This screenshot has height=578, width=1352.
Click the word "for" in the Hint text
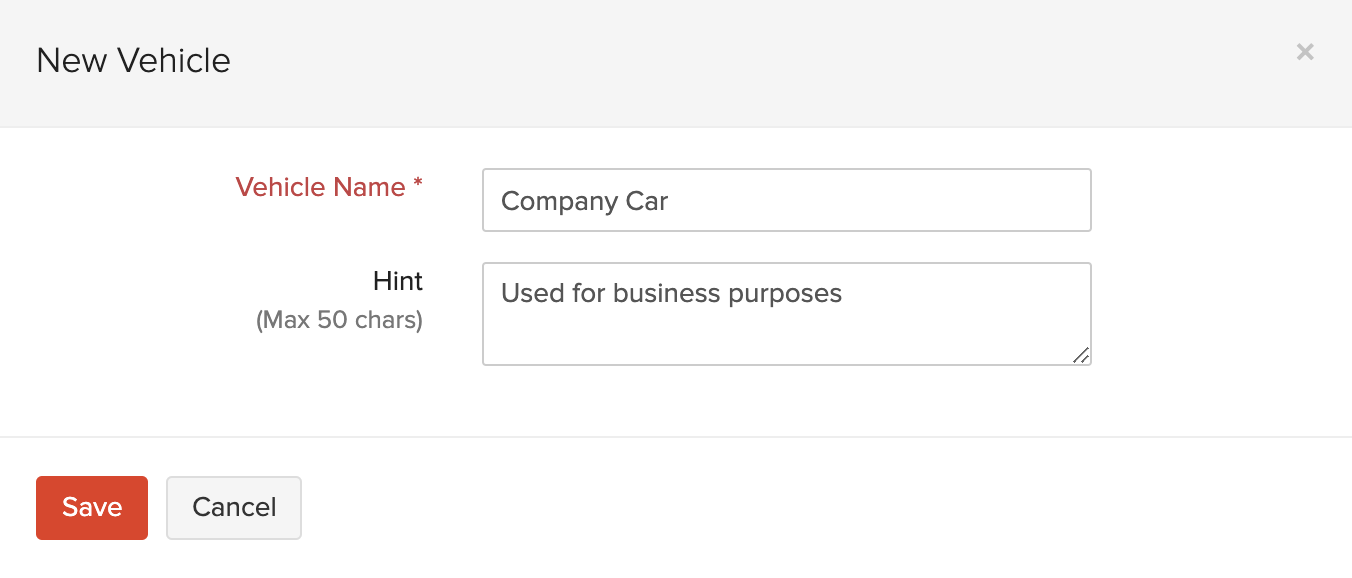(589, 293)
